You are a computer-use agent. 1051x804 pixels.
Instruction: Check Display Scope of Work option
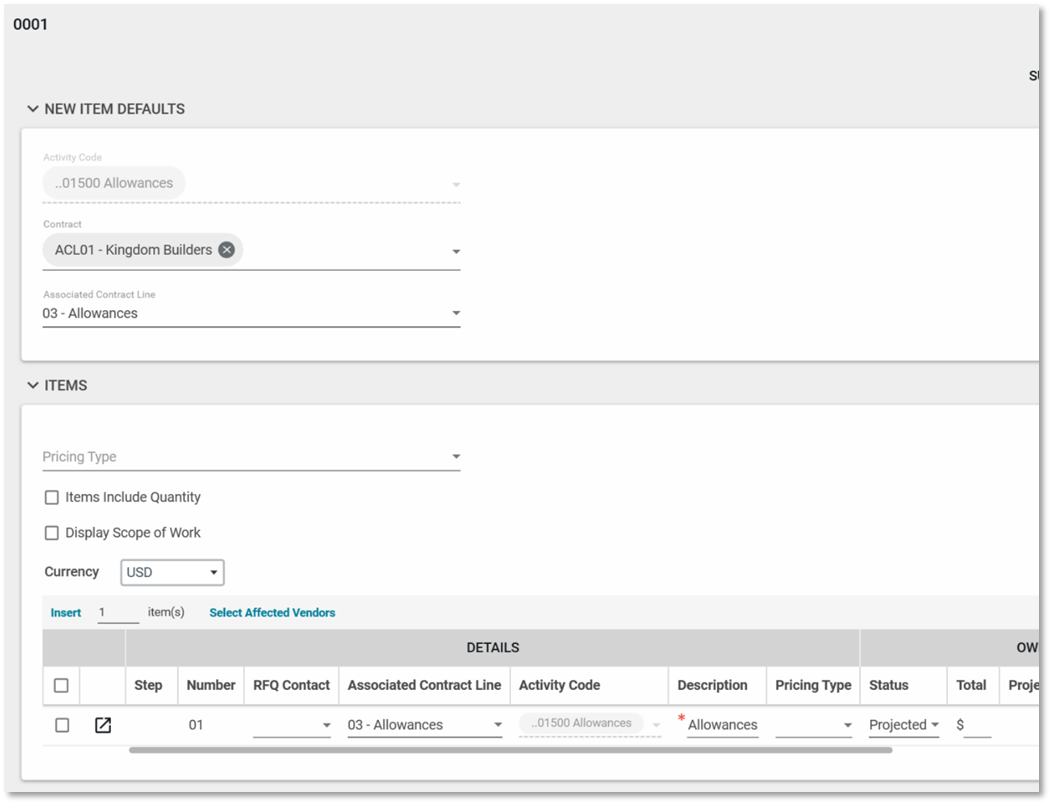(52, 533)
